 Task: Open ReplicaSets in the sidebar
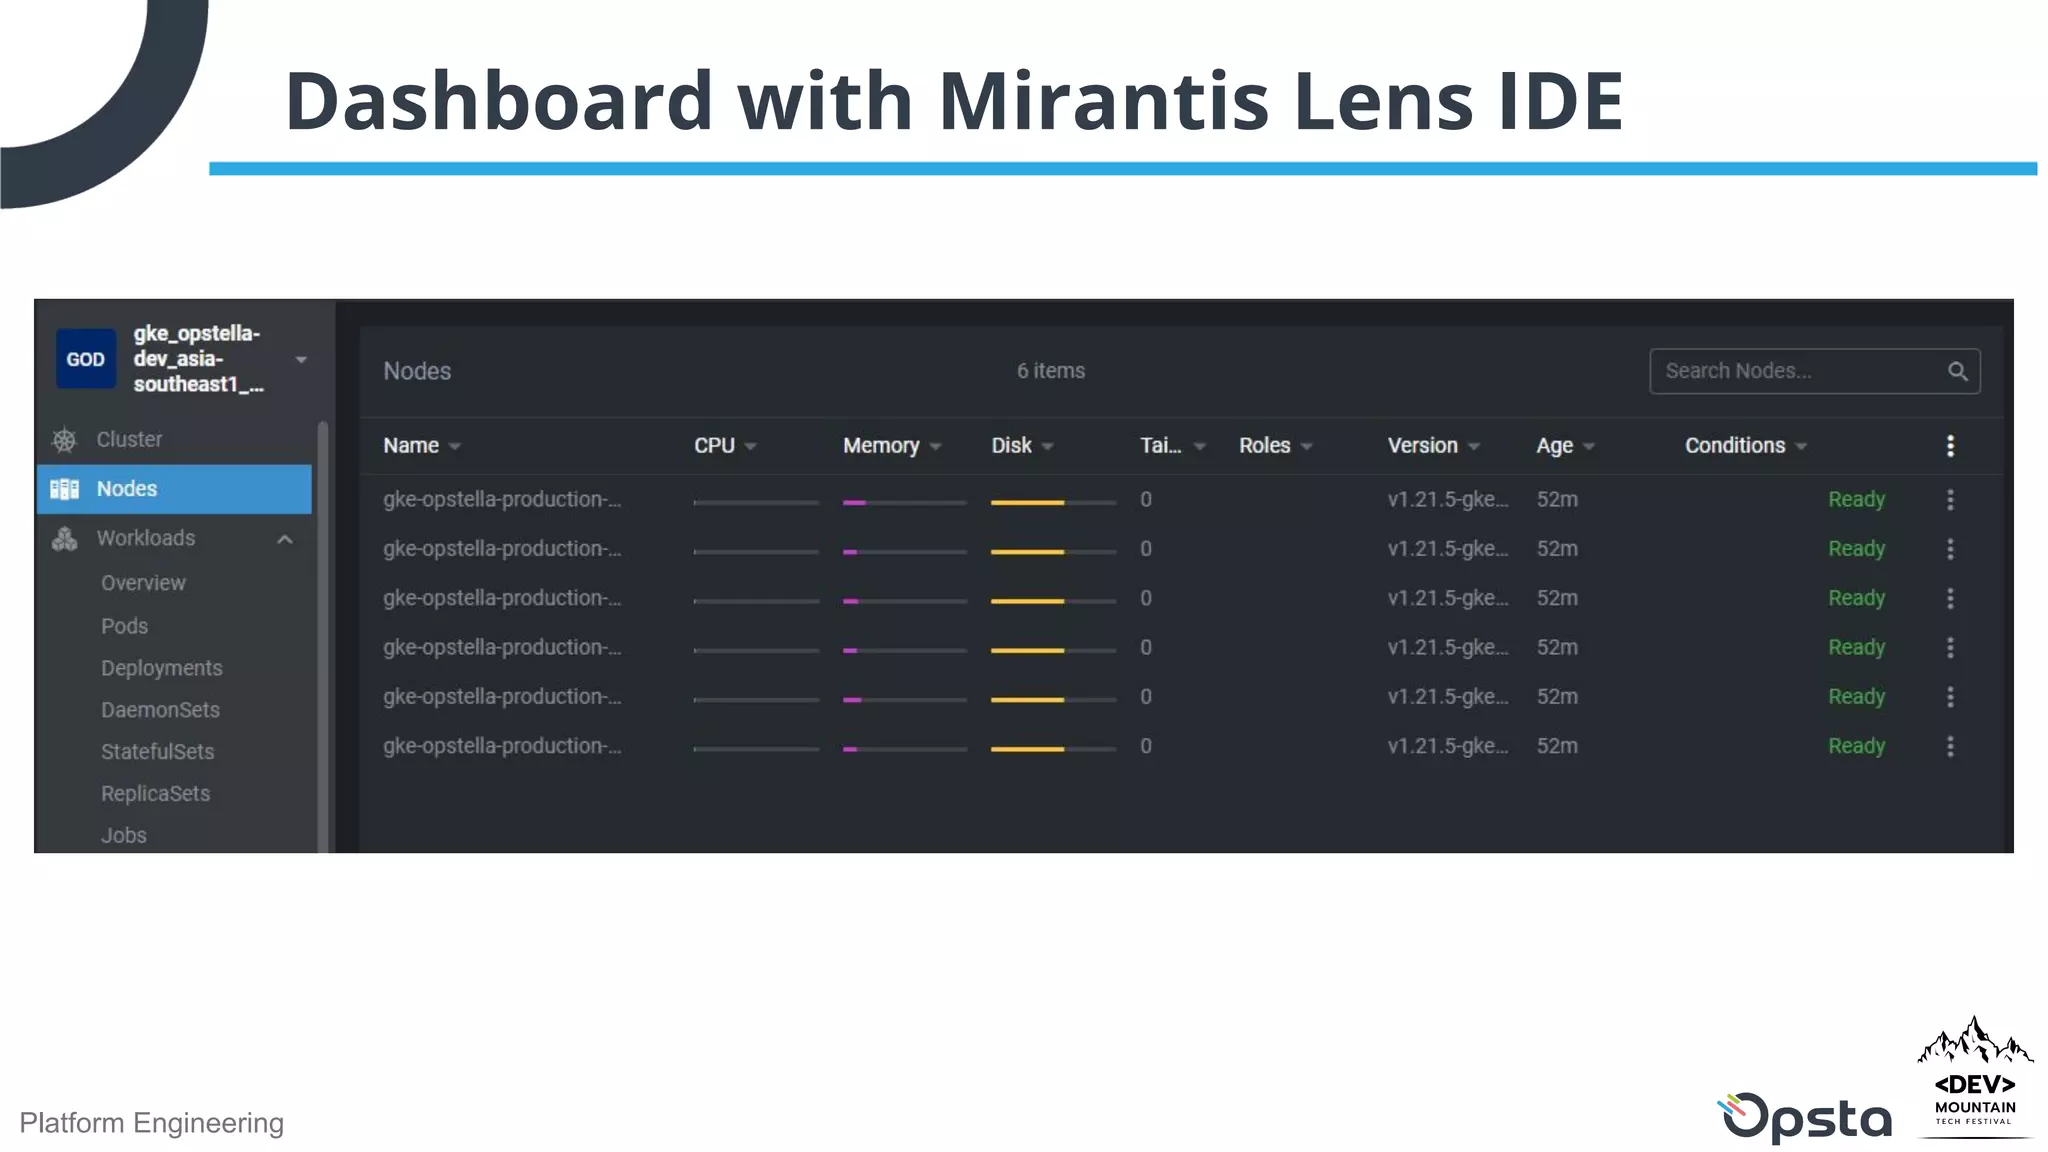(x=155, y=794)
